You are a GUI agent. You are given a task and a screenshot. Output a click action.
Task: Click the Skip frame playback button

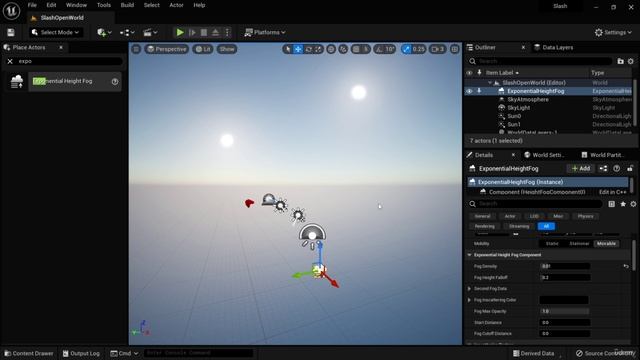(x=192, y=32)
